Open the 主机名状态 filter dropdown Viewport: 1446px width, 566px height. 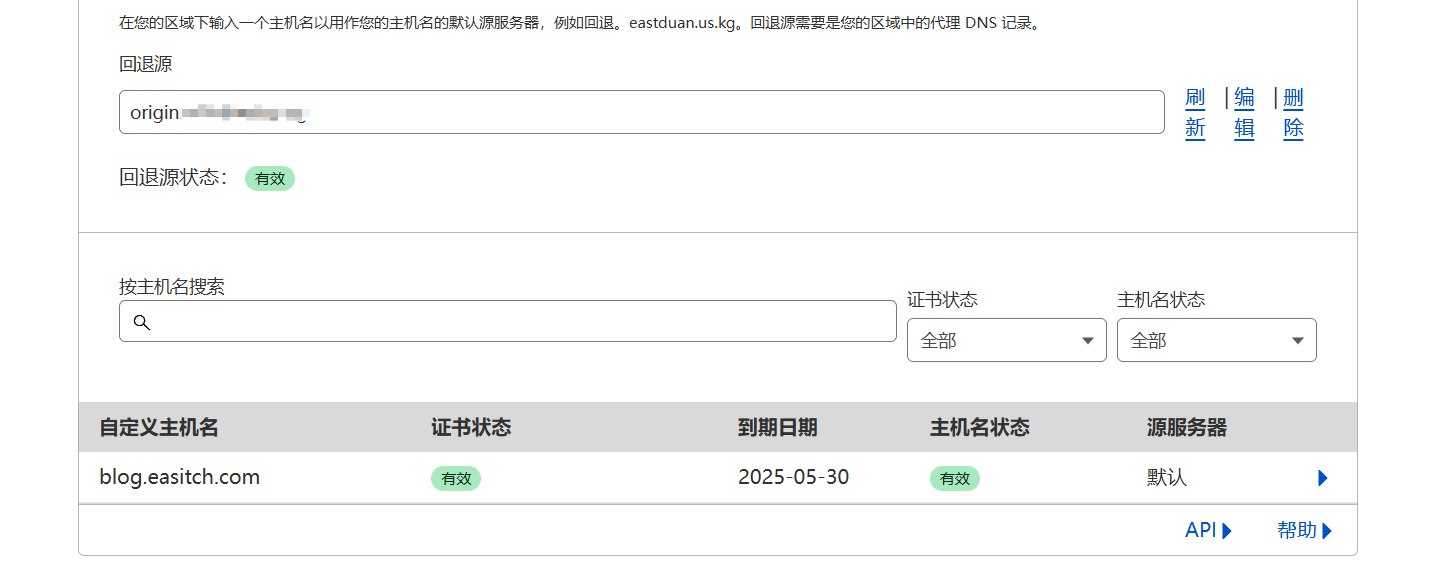pos(1216,340)
